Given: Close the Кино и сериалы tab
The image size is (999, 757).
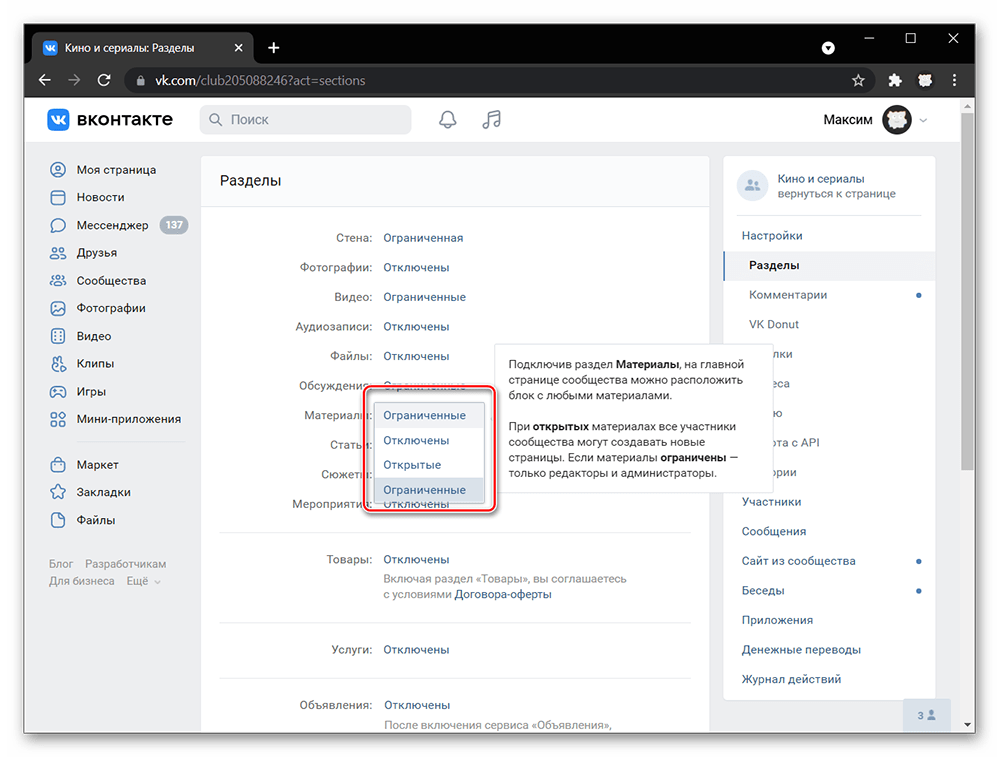Looking at the screenshot, I should pos(238,48).
